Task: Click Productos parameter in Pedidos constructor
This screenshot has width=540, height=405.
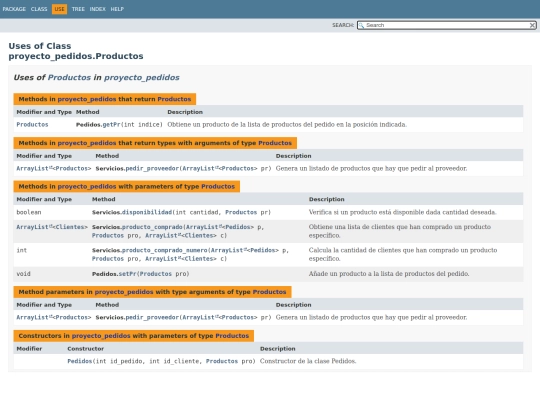Action: [222, 361]
